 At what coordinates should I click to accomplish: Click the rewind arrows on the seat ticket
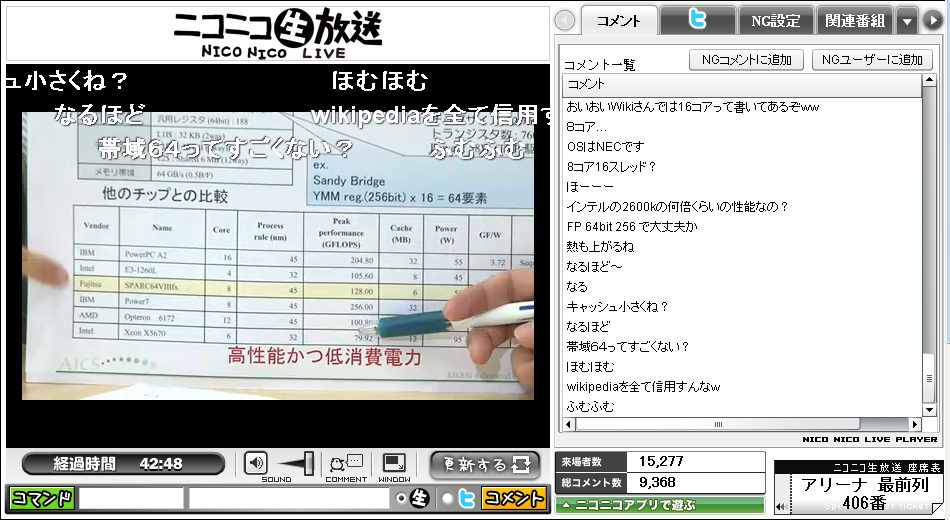(x=782, y=507)
